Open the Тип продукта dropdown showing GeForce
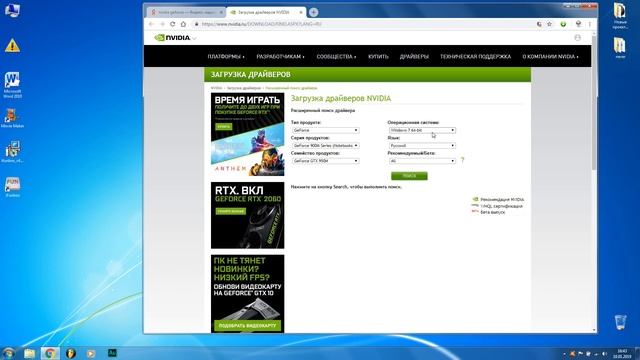640x360 pixels. [325, 130]
